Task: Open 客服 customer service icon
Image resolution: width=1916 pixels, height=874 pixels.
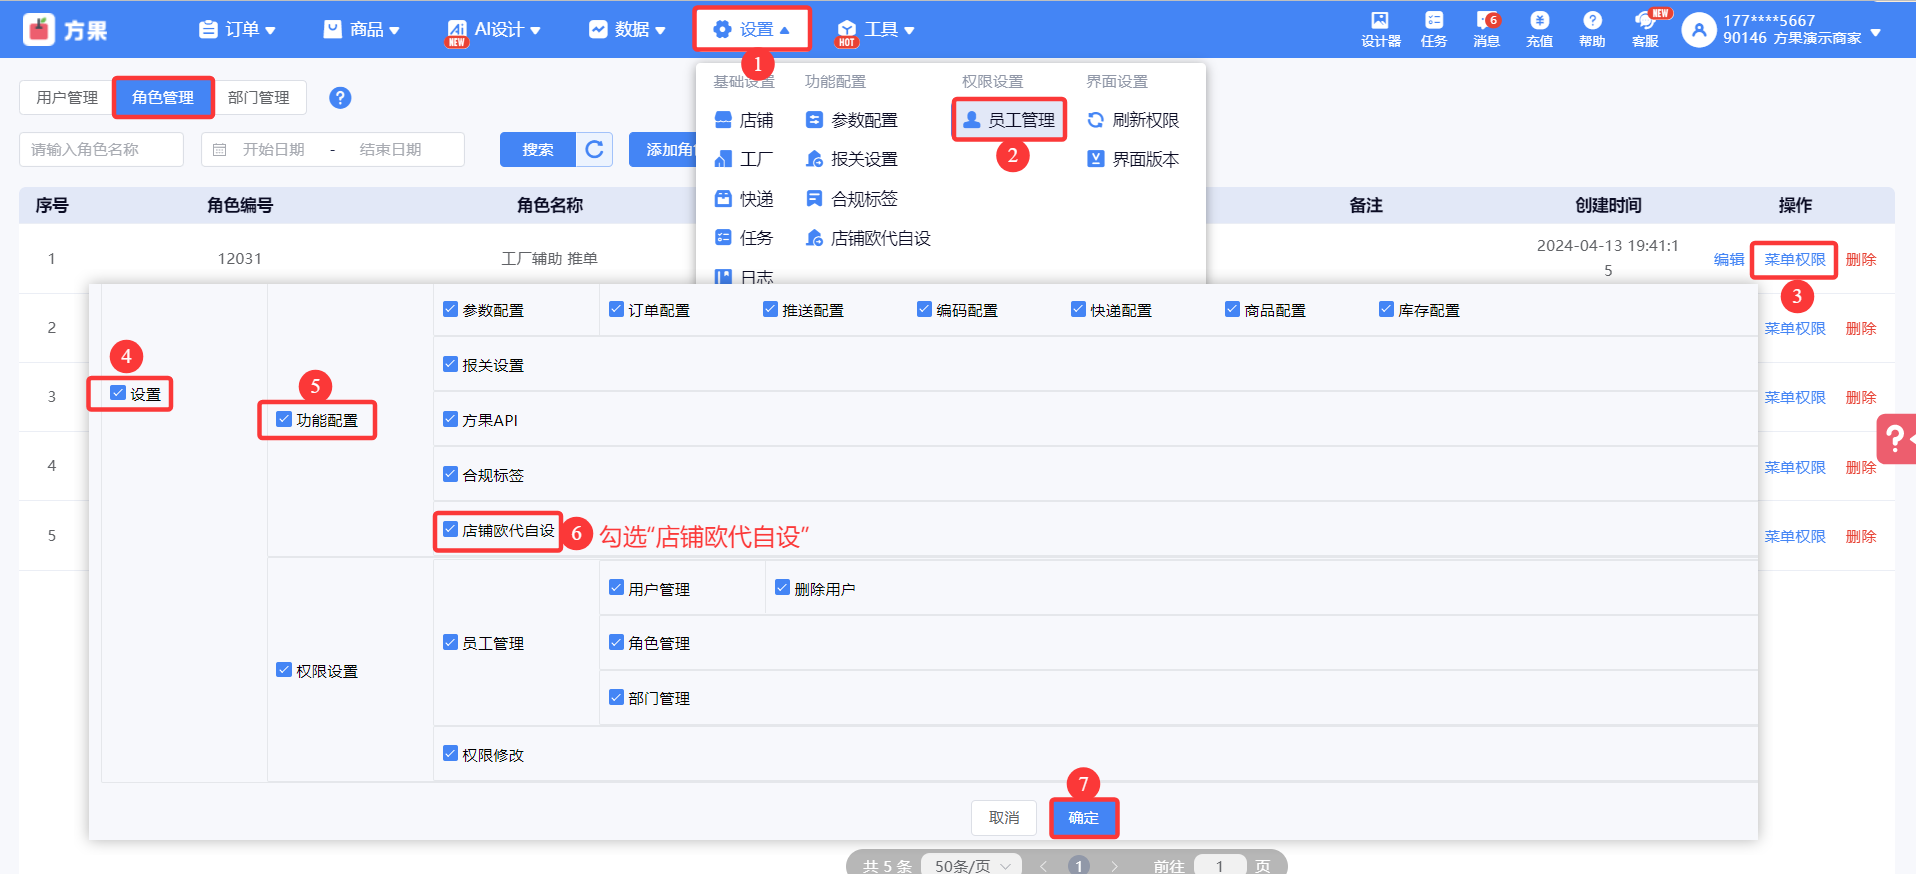Action: [x=1645, y=28]
